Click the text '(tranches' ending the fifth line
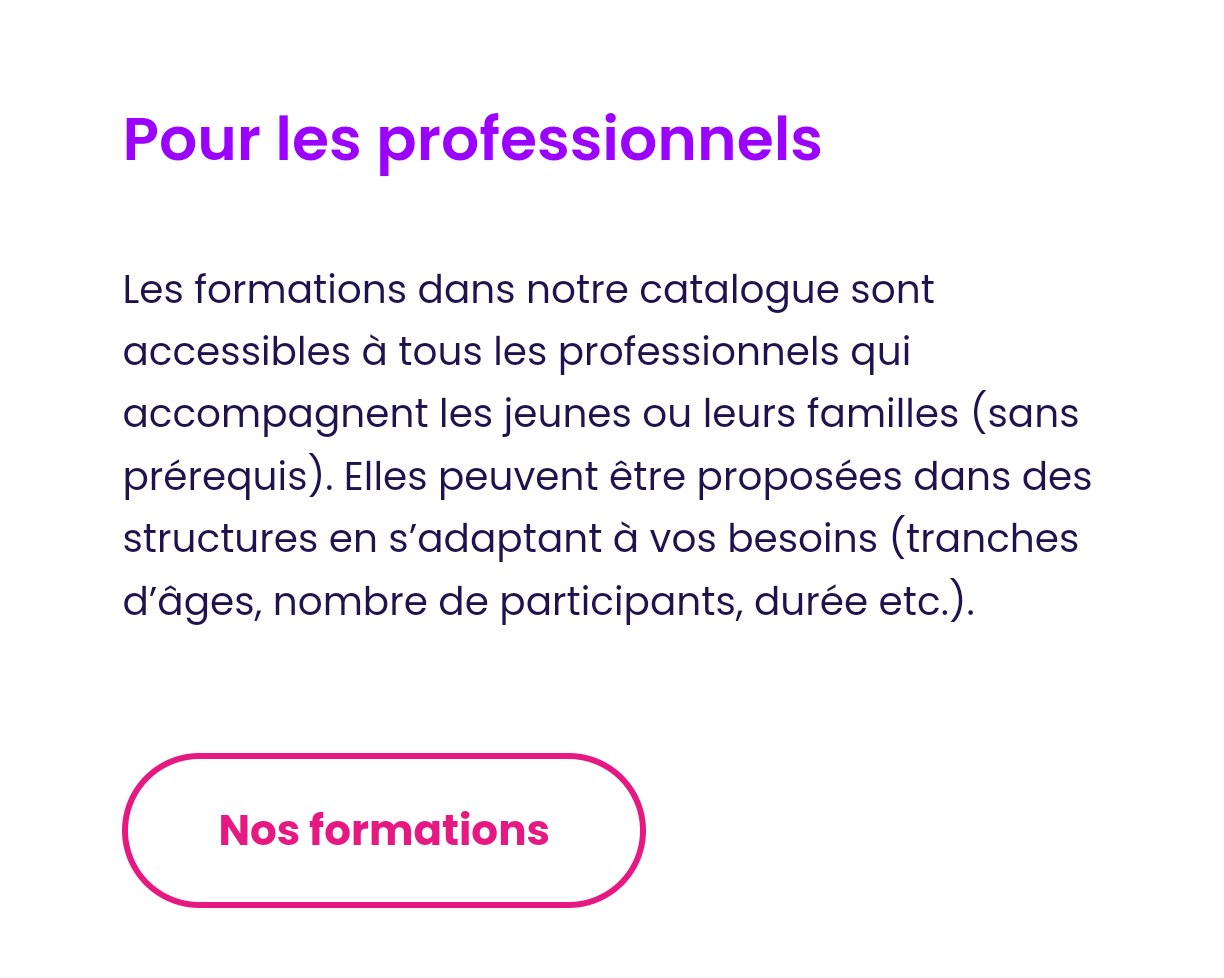Viewport: 1224px width, 978px height. [x=984, y=539]
